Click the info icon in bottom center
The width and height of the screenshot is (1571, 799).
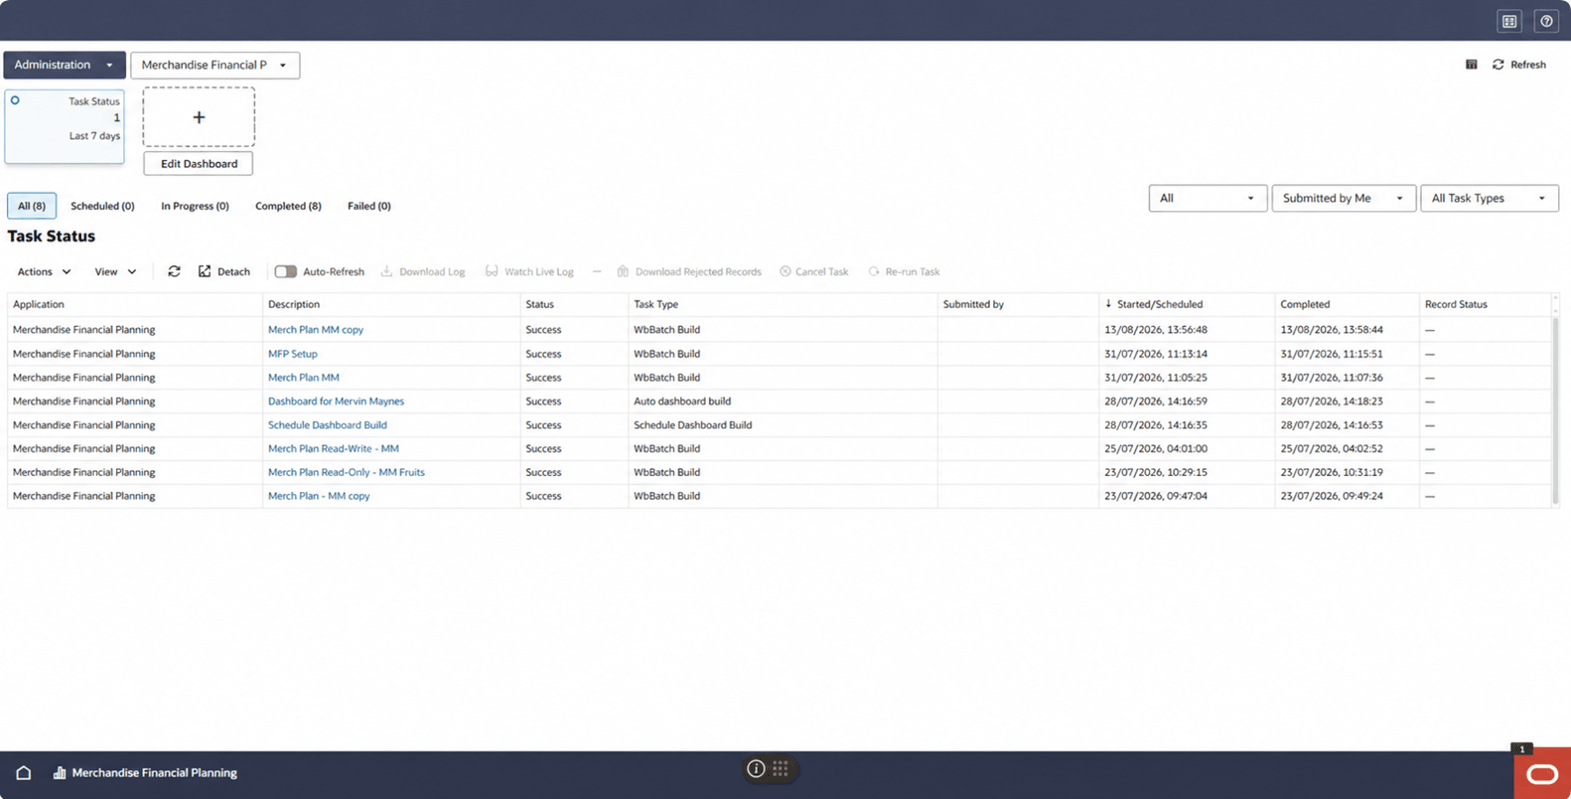[756, 769]
